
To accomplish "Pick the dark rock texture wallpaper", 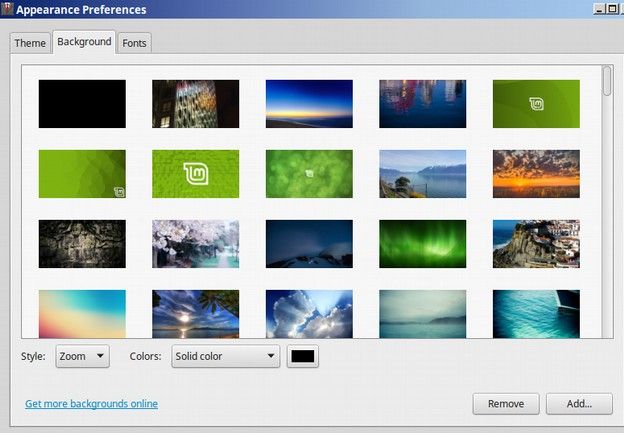I will (x=82, y=244).
